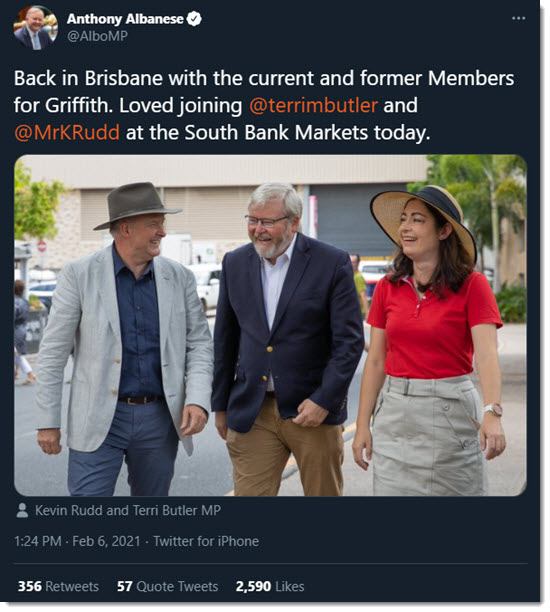
Task: View tagged Kevin Rudd and Terri Butler MP
Action: click(128, 510)
